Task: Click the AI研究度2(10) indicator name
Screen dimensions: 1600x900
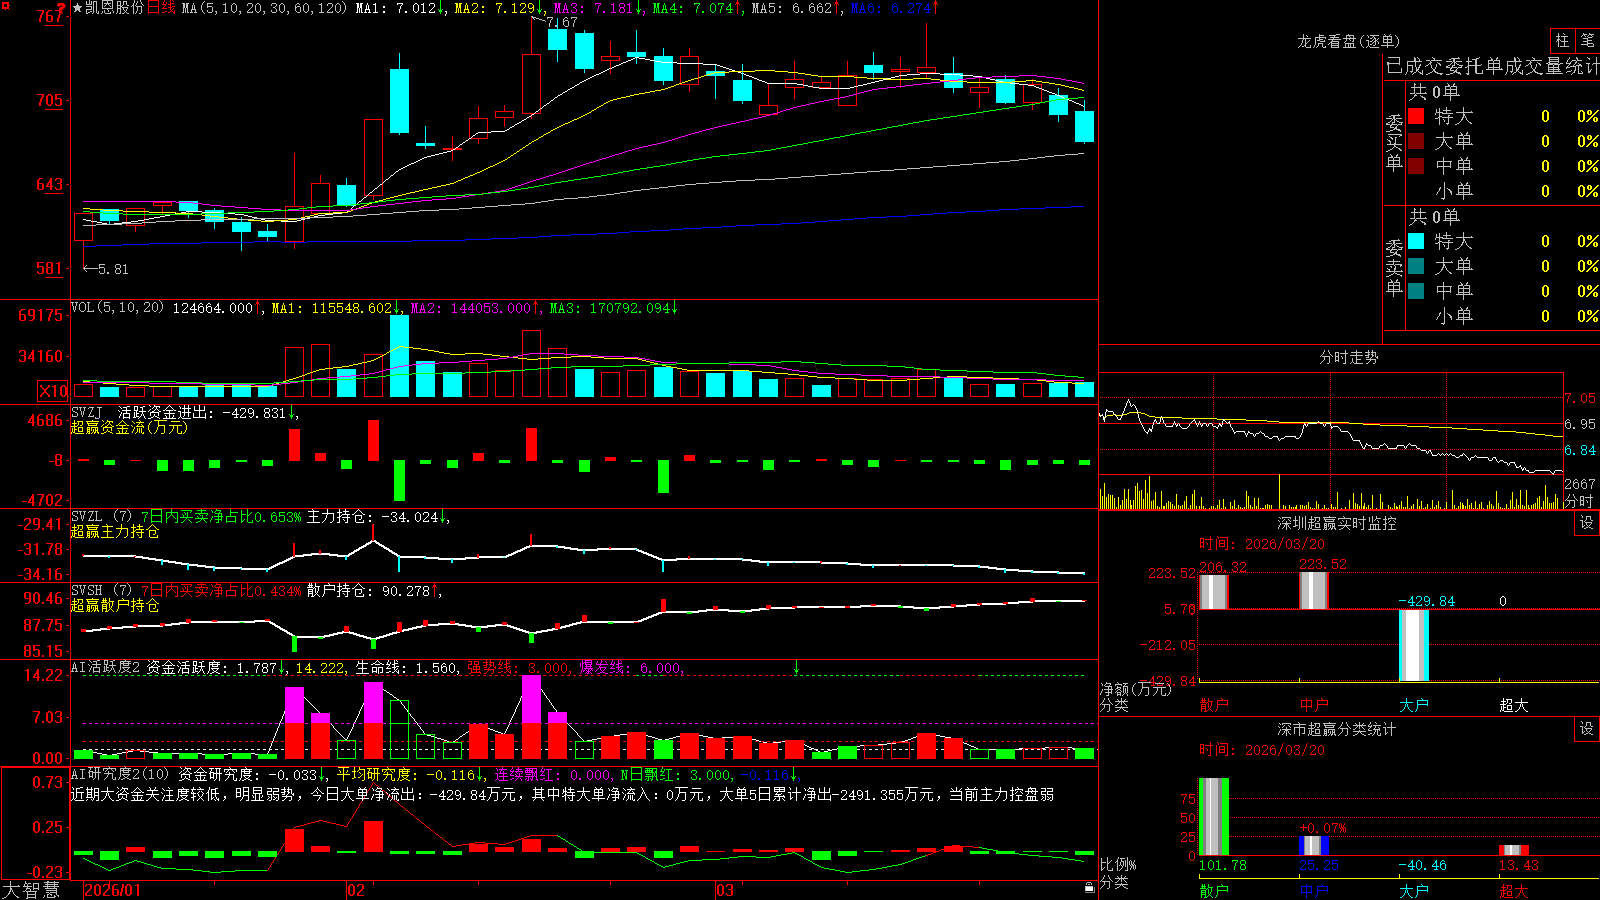Action: point(120,774)
